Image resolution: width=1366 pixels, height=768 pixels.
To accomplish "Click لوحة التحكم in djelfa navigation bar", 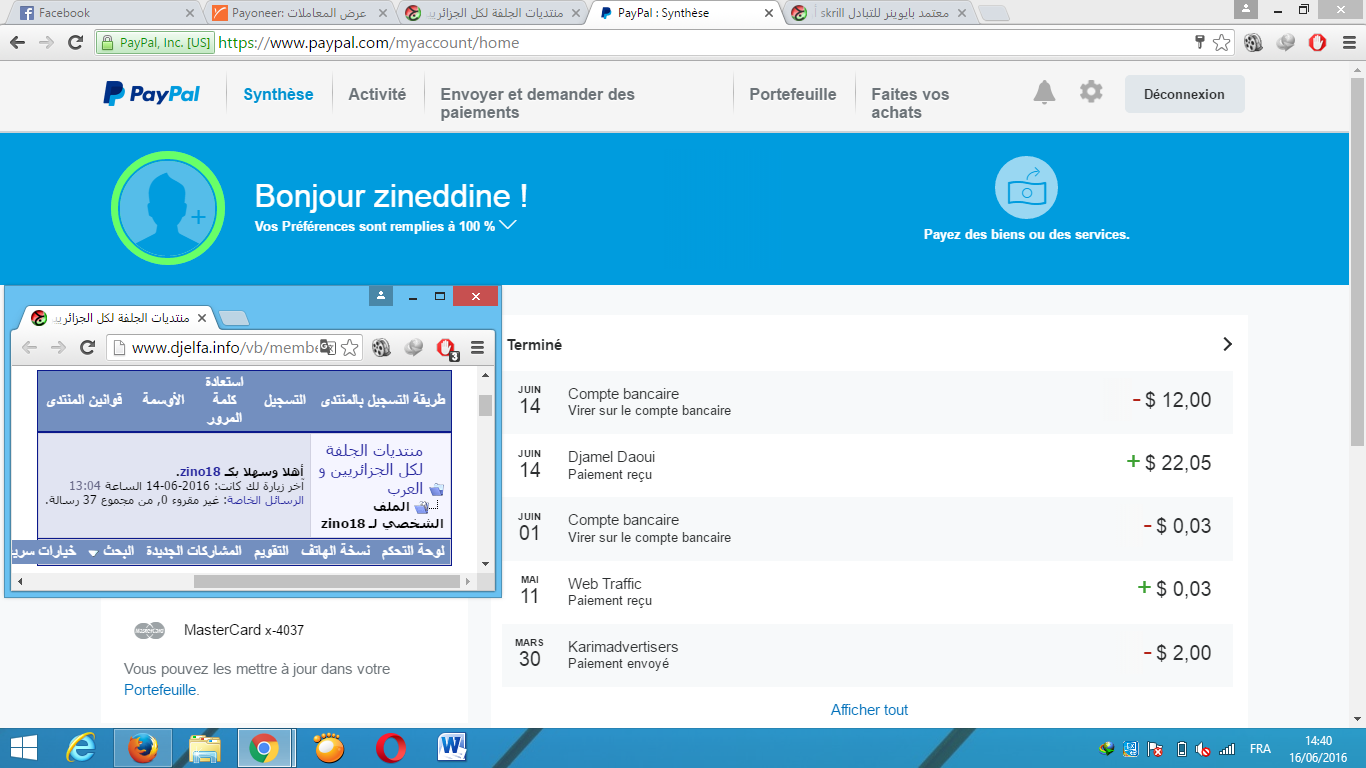I will point(413,552).
